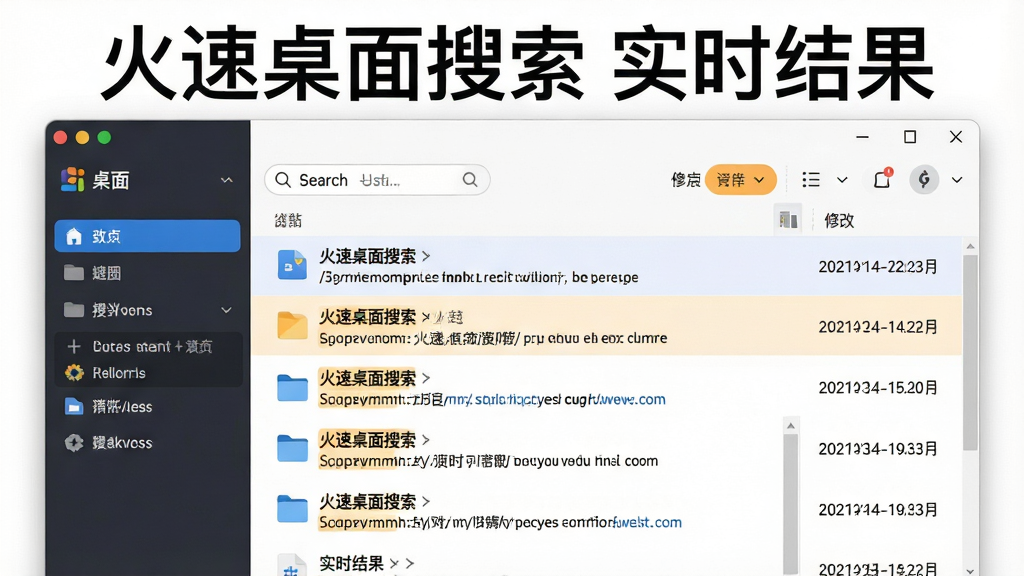Click the list view icon in toolbar
Image resolution: width=1024 pixels, height=576 pixels.
(x=811, y=180)
